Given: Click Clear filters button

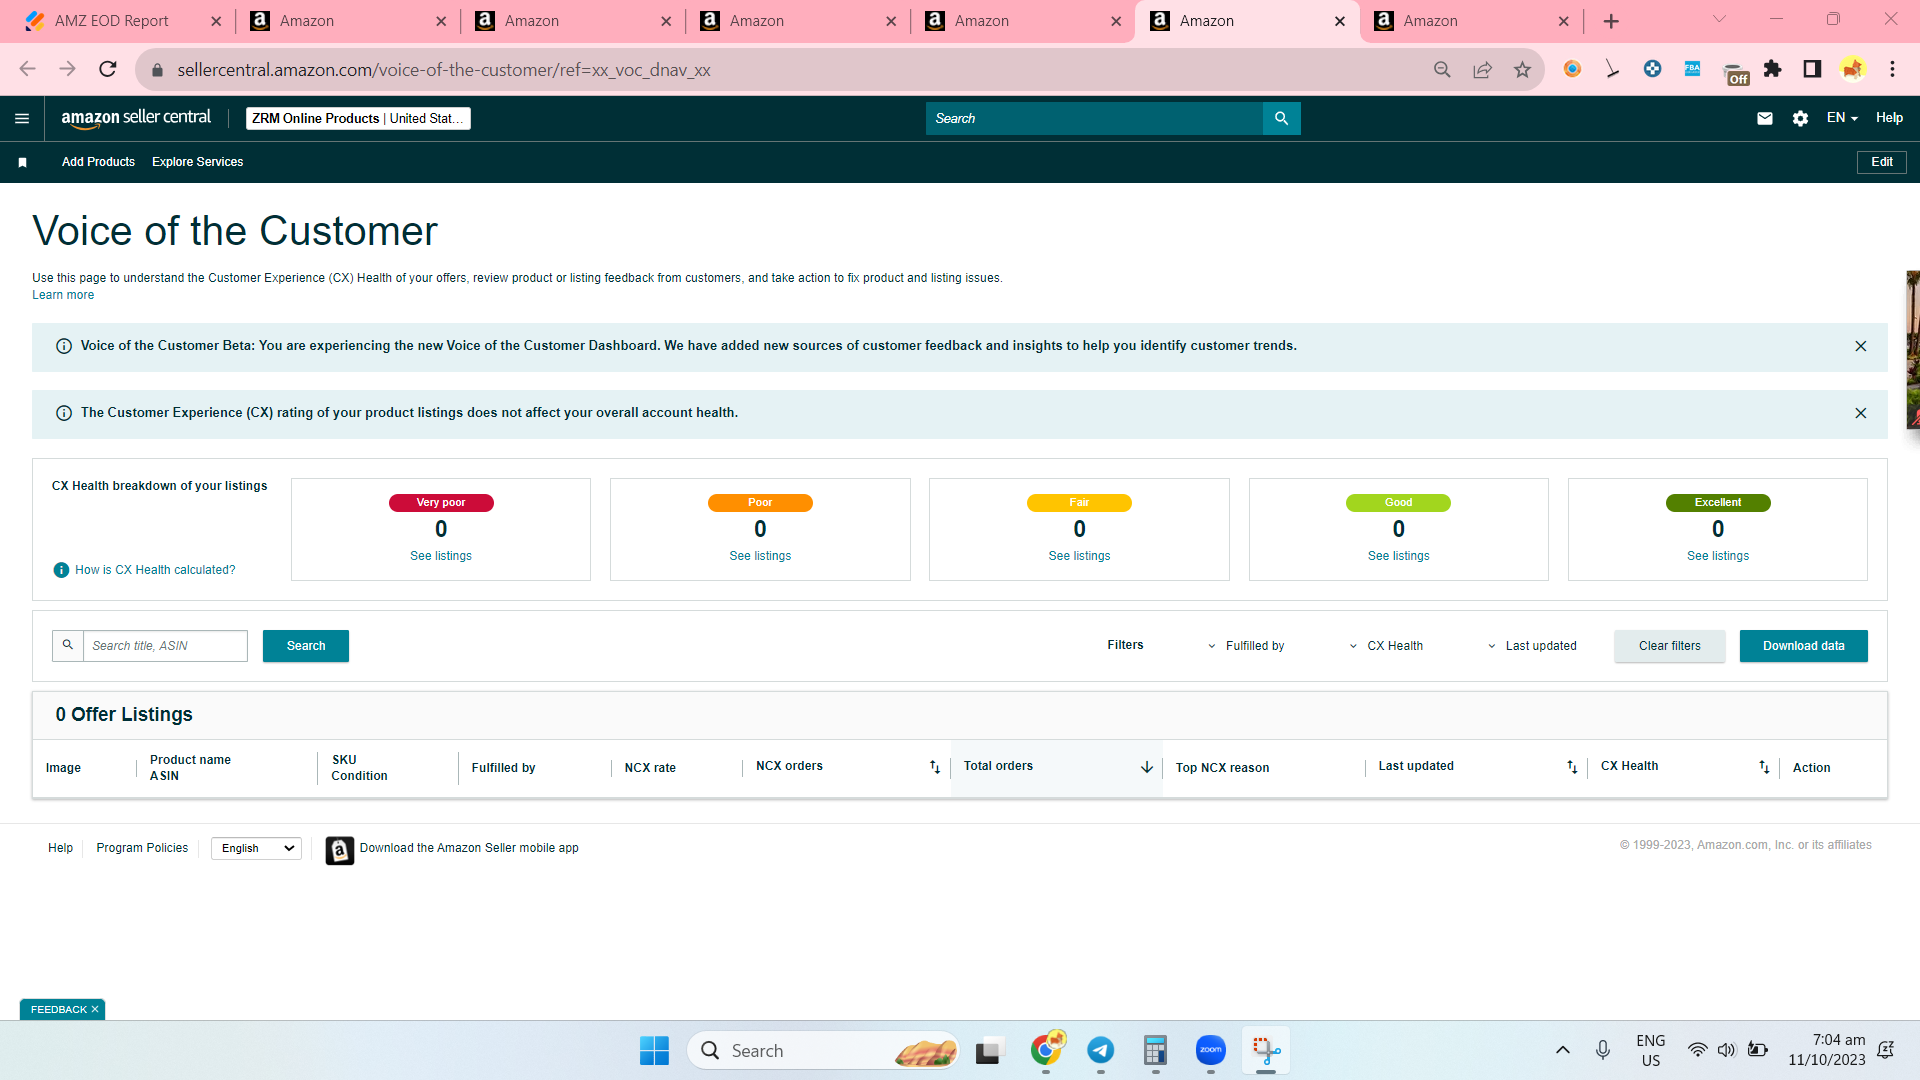Looking at the screenshot, I should (1669, 646).
